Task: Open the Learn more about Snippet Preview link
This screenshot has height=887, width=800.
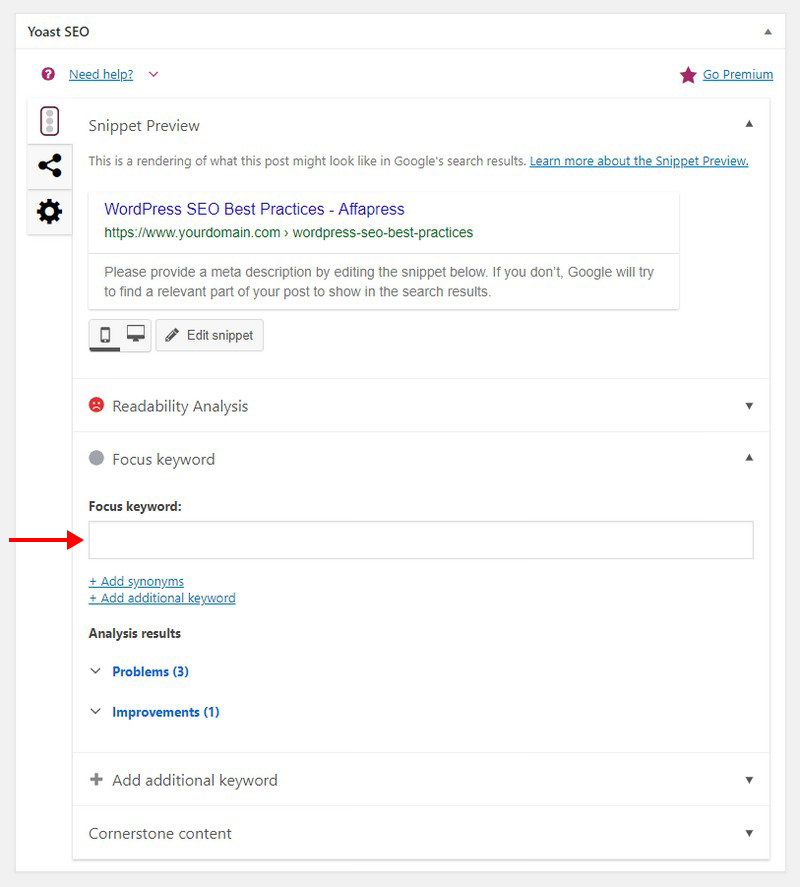Action: (x=638, y=160)
